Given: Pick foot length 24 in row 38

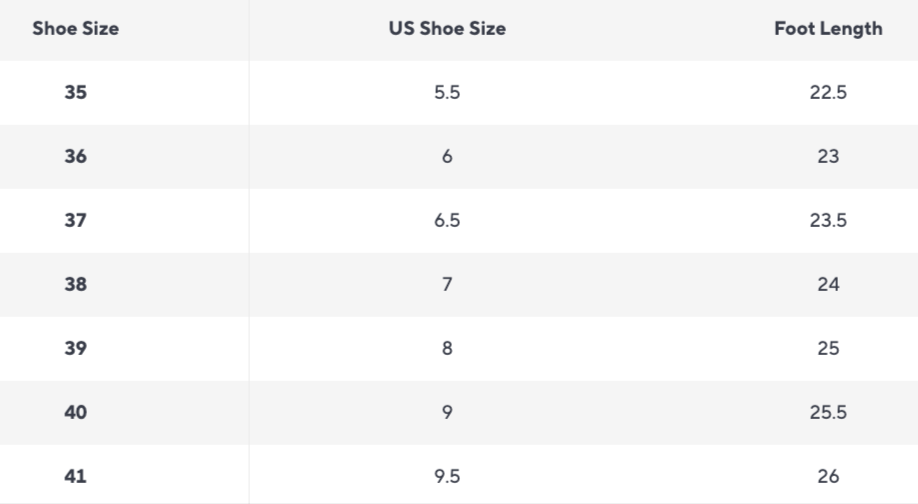Looking at the screenshot, I should click(828, 285).
